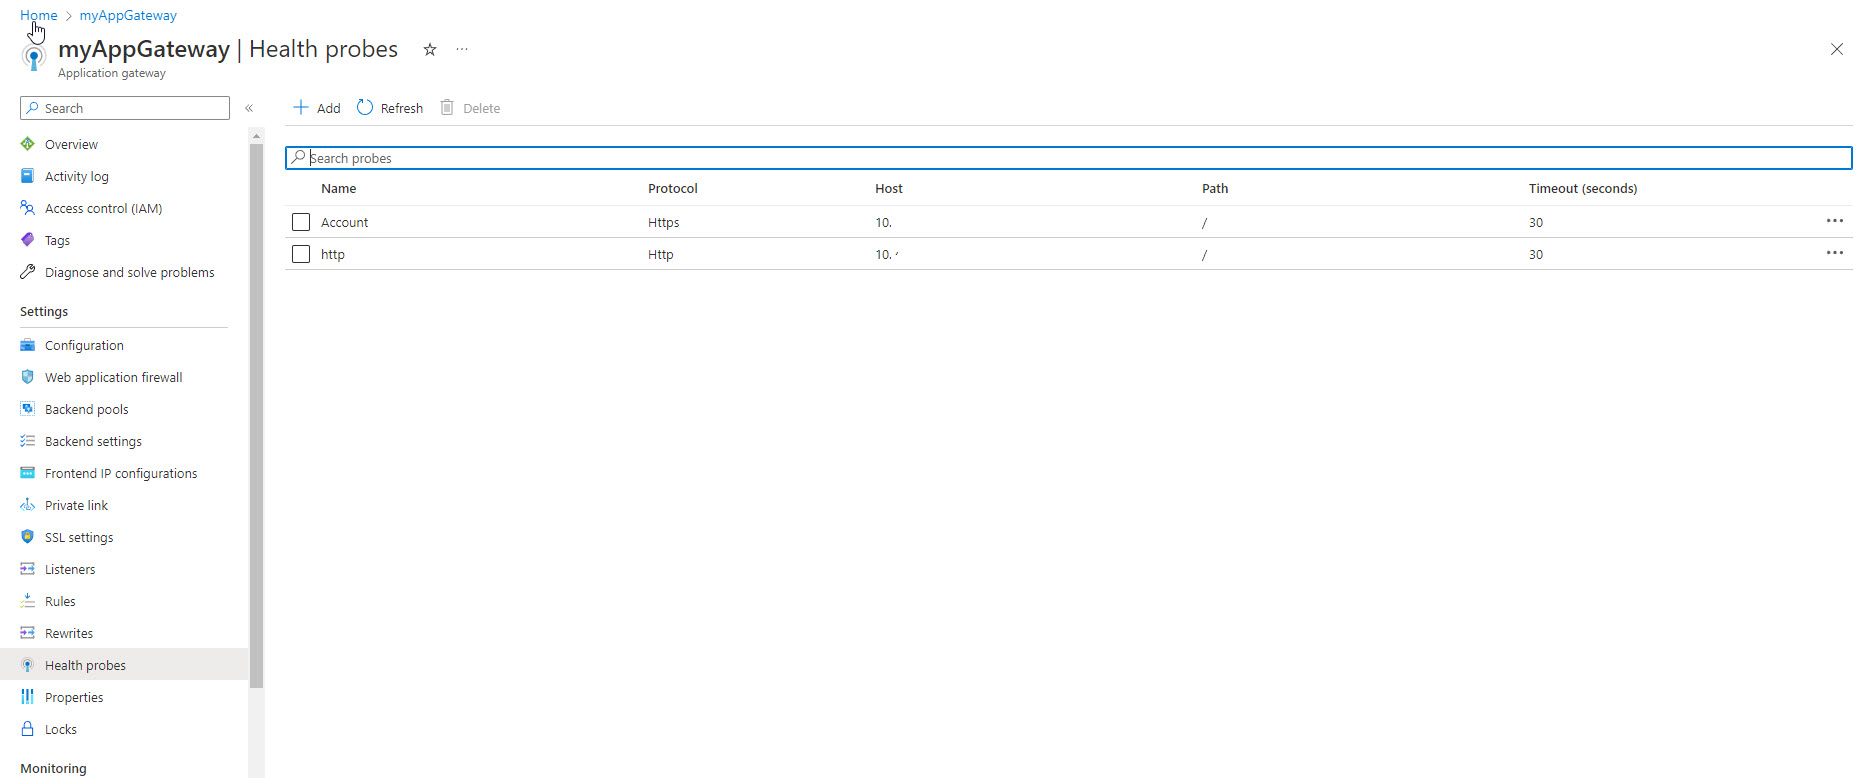The width and height of the screenshot is (1871, 778).
Task: Click the Protocol column header
Action: click(673, 188)
